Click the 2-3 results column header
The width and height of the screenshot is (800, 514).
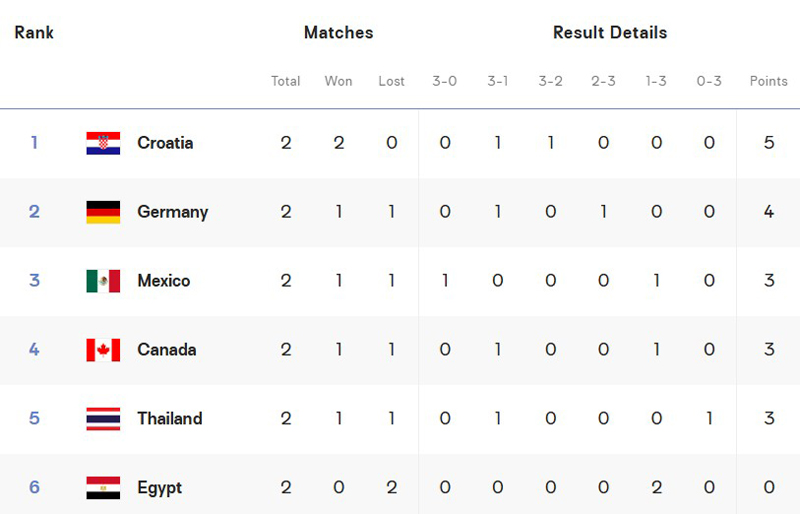click(x=603, y=81)
